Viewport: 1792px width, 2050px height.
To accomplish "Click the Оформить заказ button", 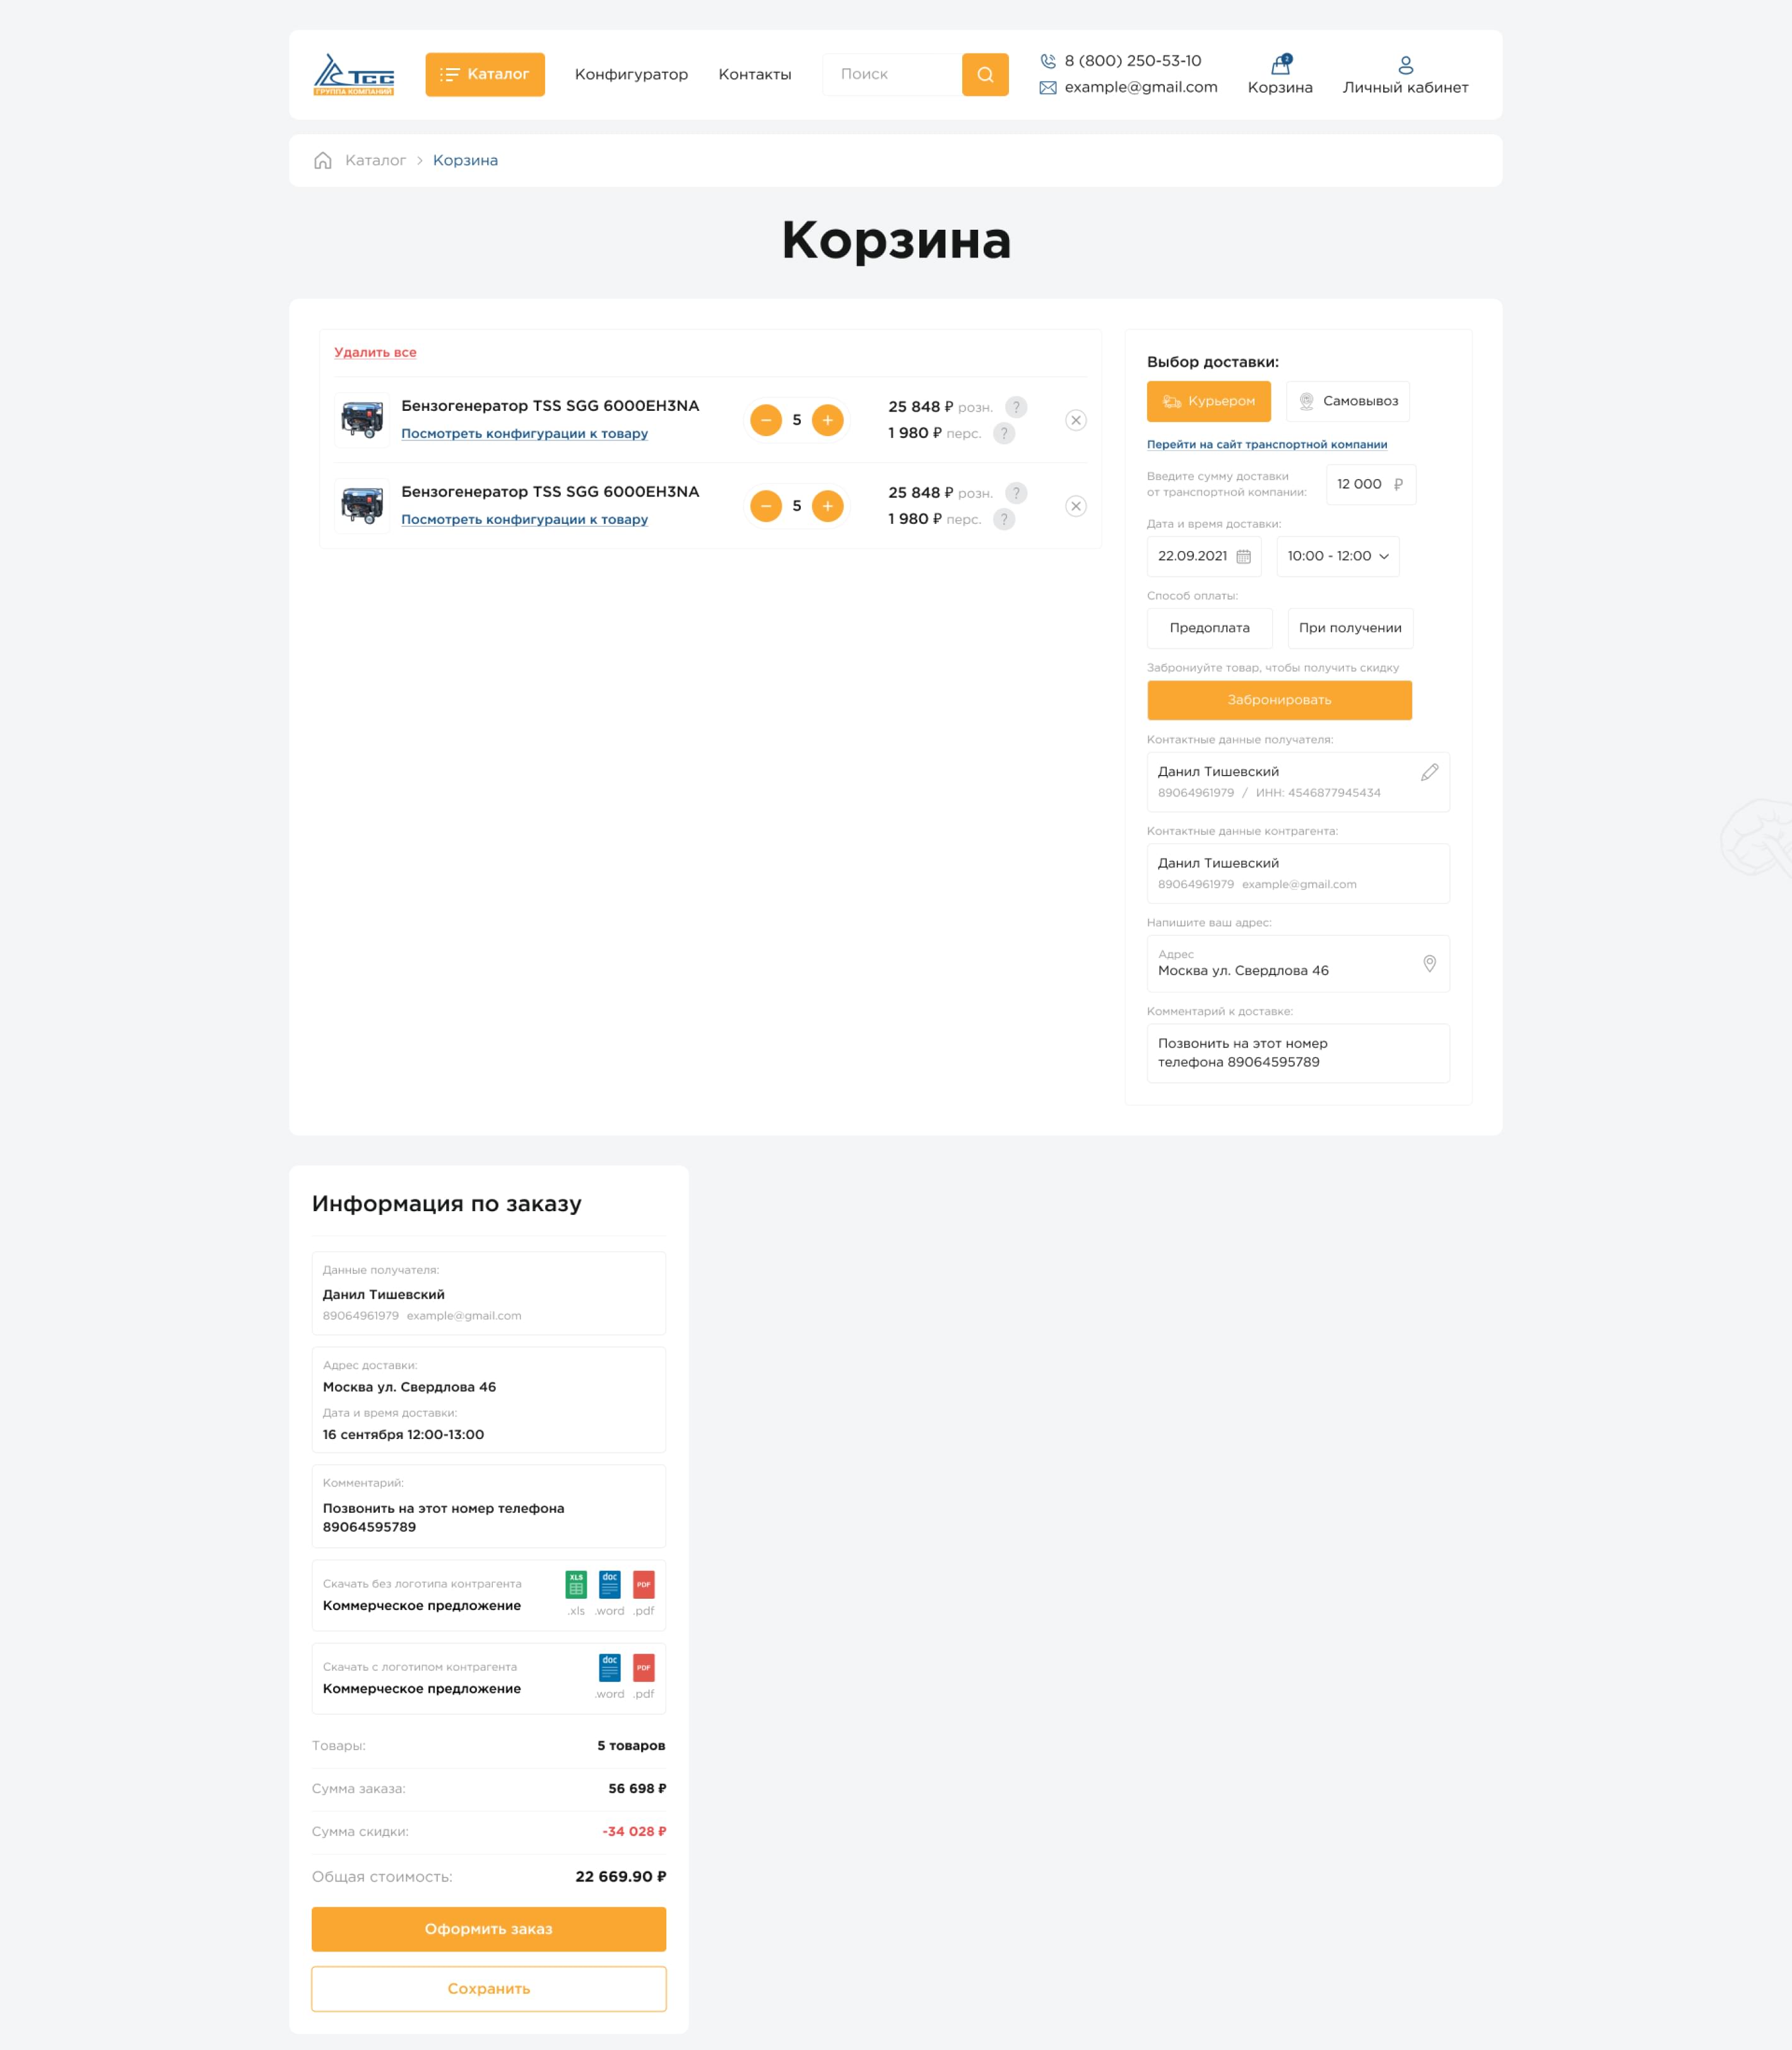I will [488, 1928].
